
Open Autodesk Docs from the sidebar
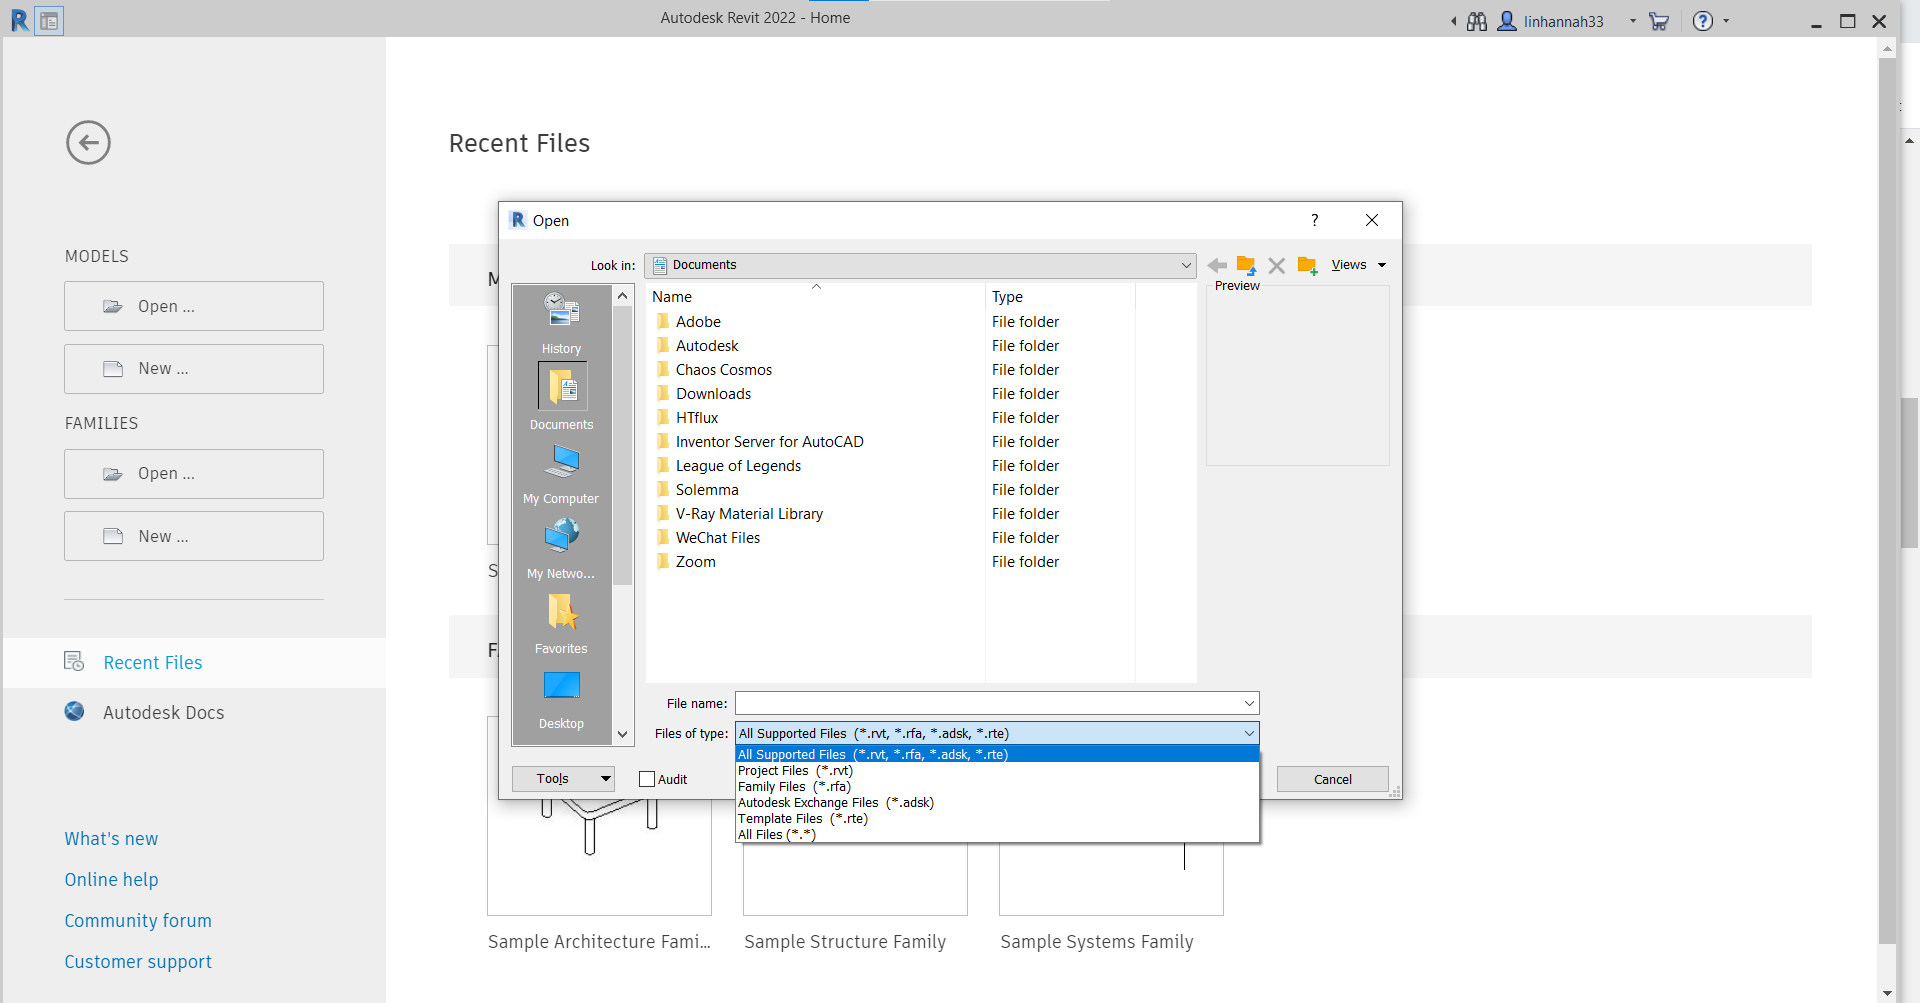(163, 712)
